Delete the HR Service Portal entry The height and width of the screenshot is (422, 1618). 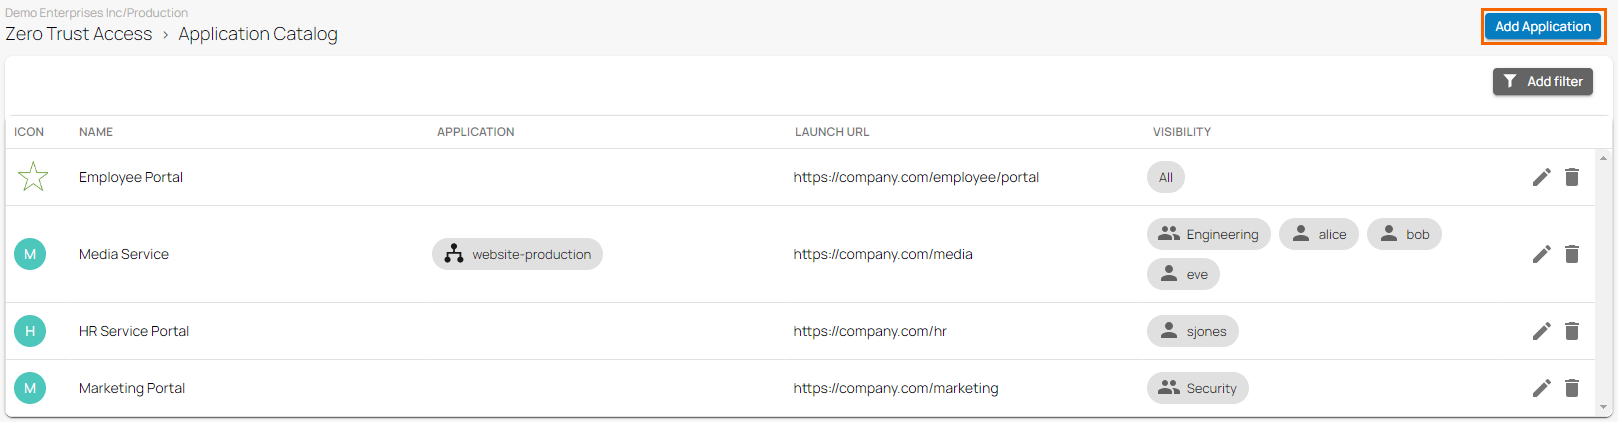pyautogui.click(x=1572, y=331)
